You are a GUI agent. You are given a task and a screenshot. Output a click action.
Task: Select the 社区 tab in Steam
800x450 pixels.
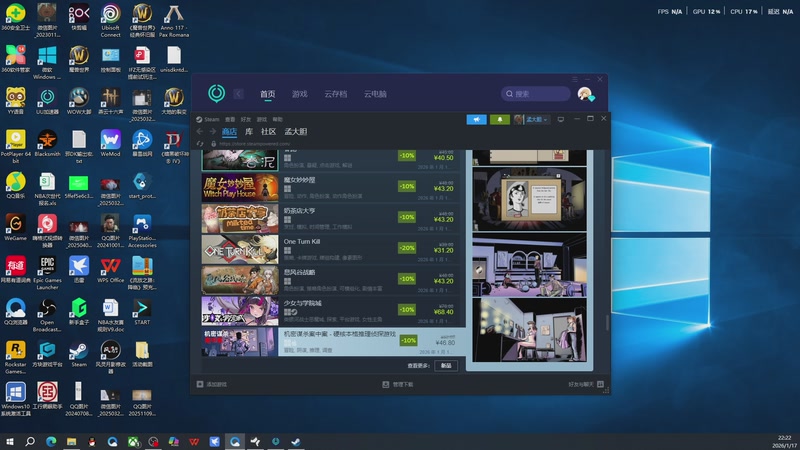(268, 132)
